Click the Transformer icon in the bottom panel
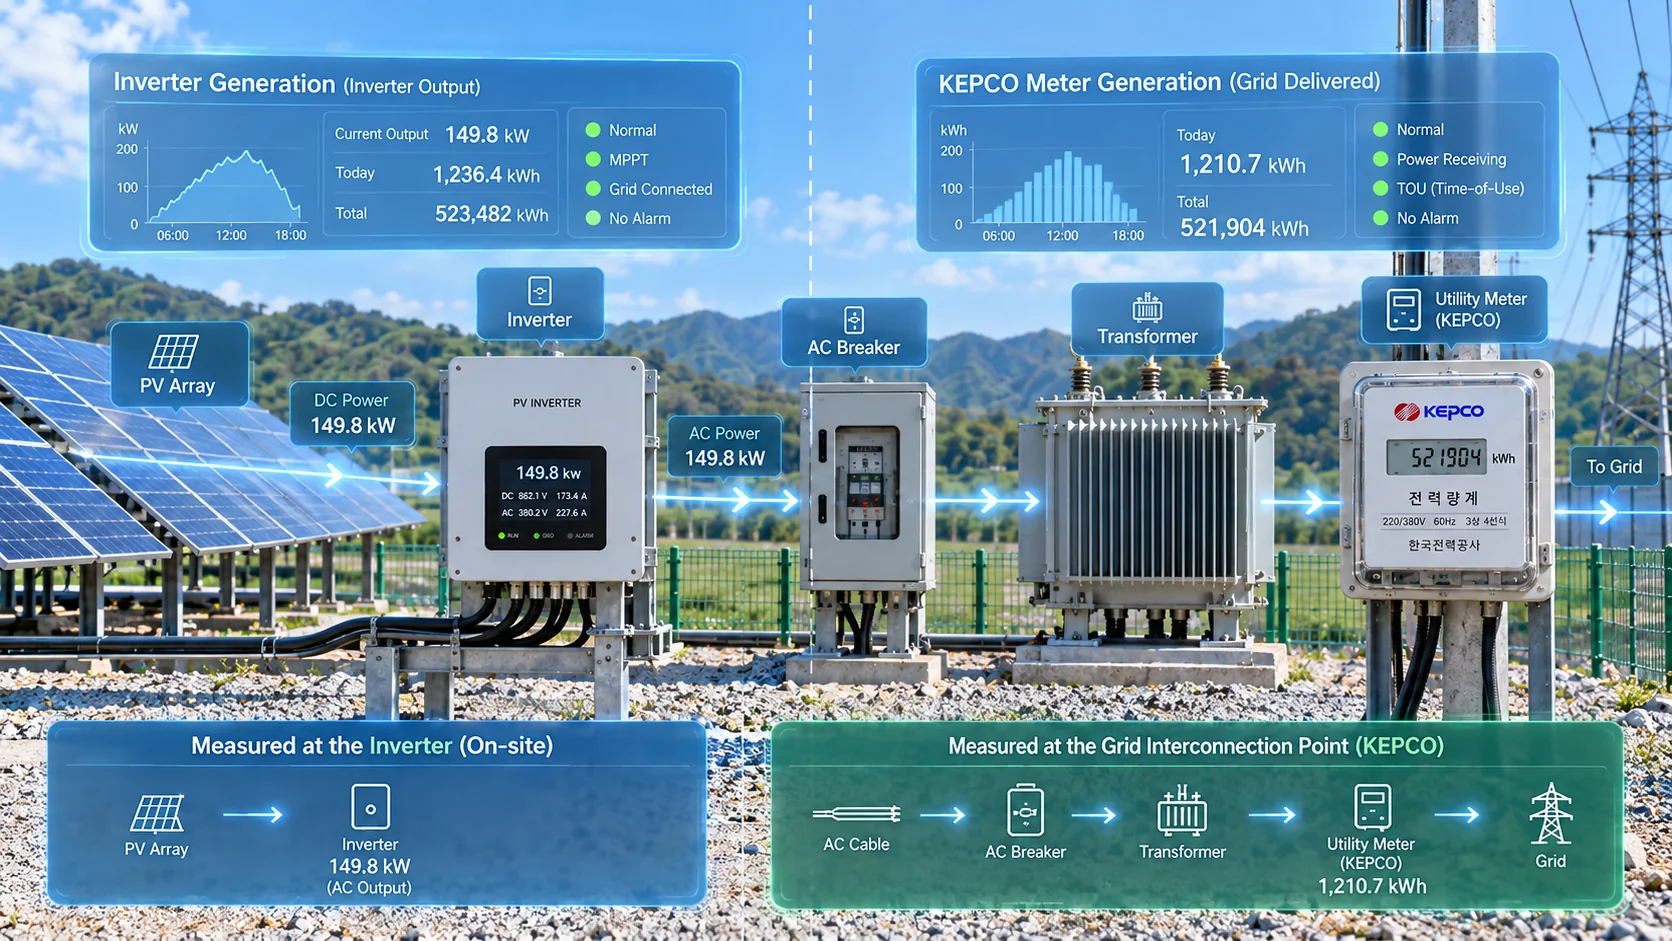 pos(1182,810)
